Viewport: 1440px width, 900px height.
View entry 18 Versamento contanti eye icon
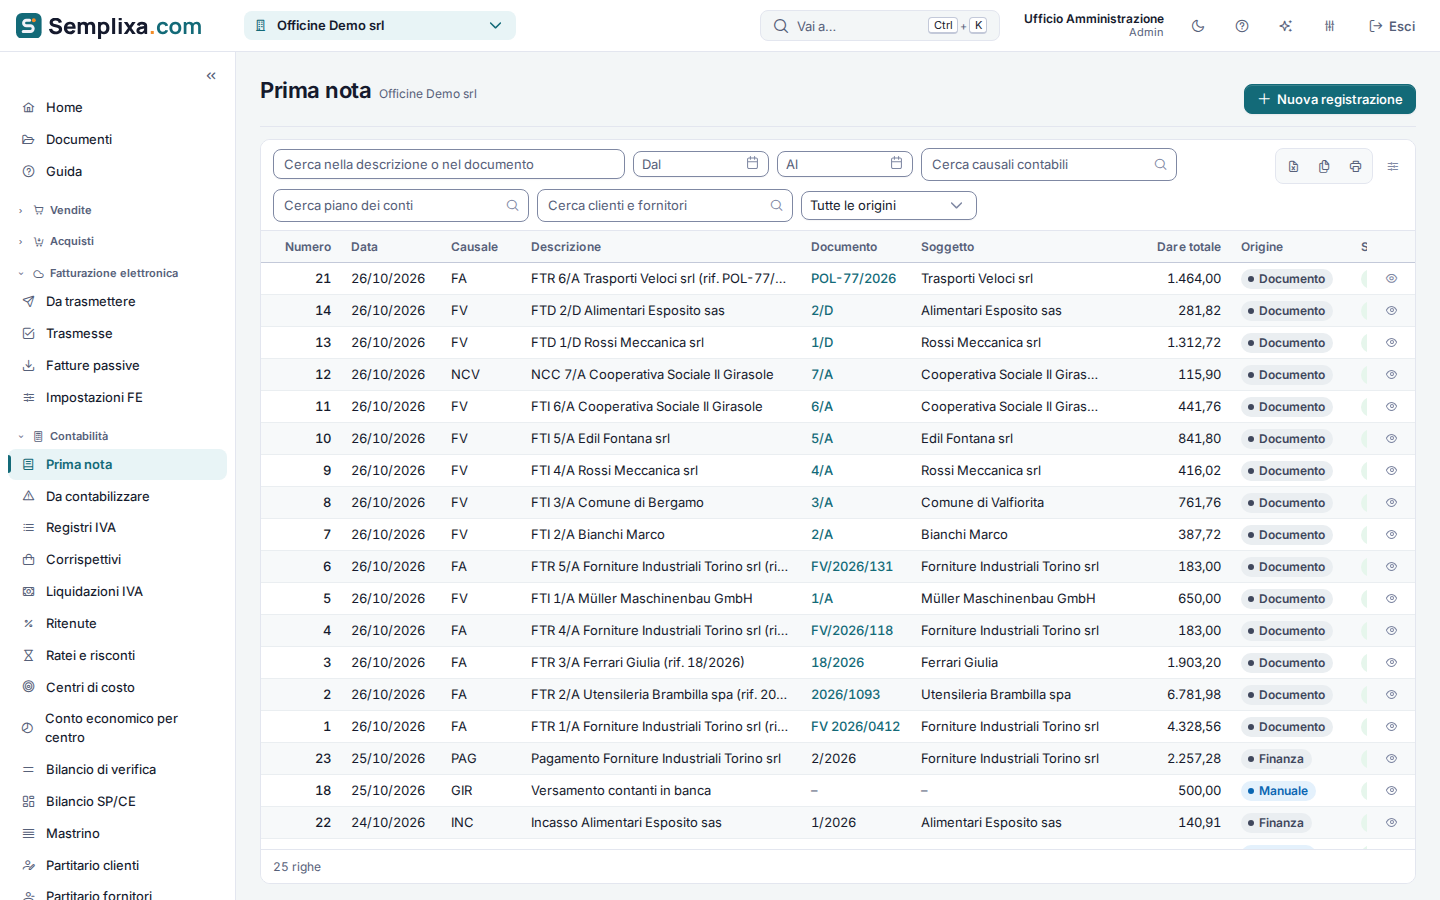1391,791
